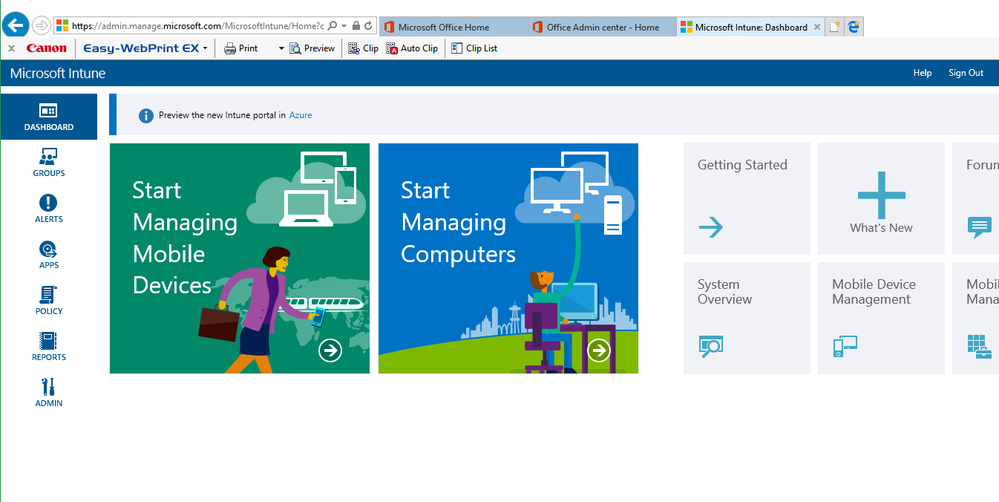Image resolution: width=999 pixels, height=502 pixels.
Task: Click the Mobile Device Management devices icon
Action: pos(845,346)
